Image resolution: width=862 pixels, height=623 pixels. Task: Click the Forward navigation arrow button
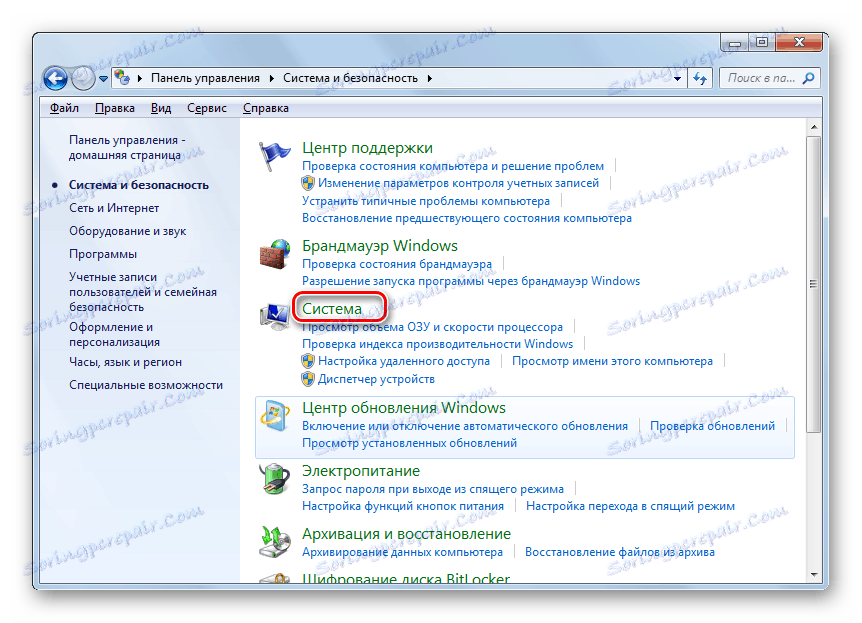(x=83, y=78)
